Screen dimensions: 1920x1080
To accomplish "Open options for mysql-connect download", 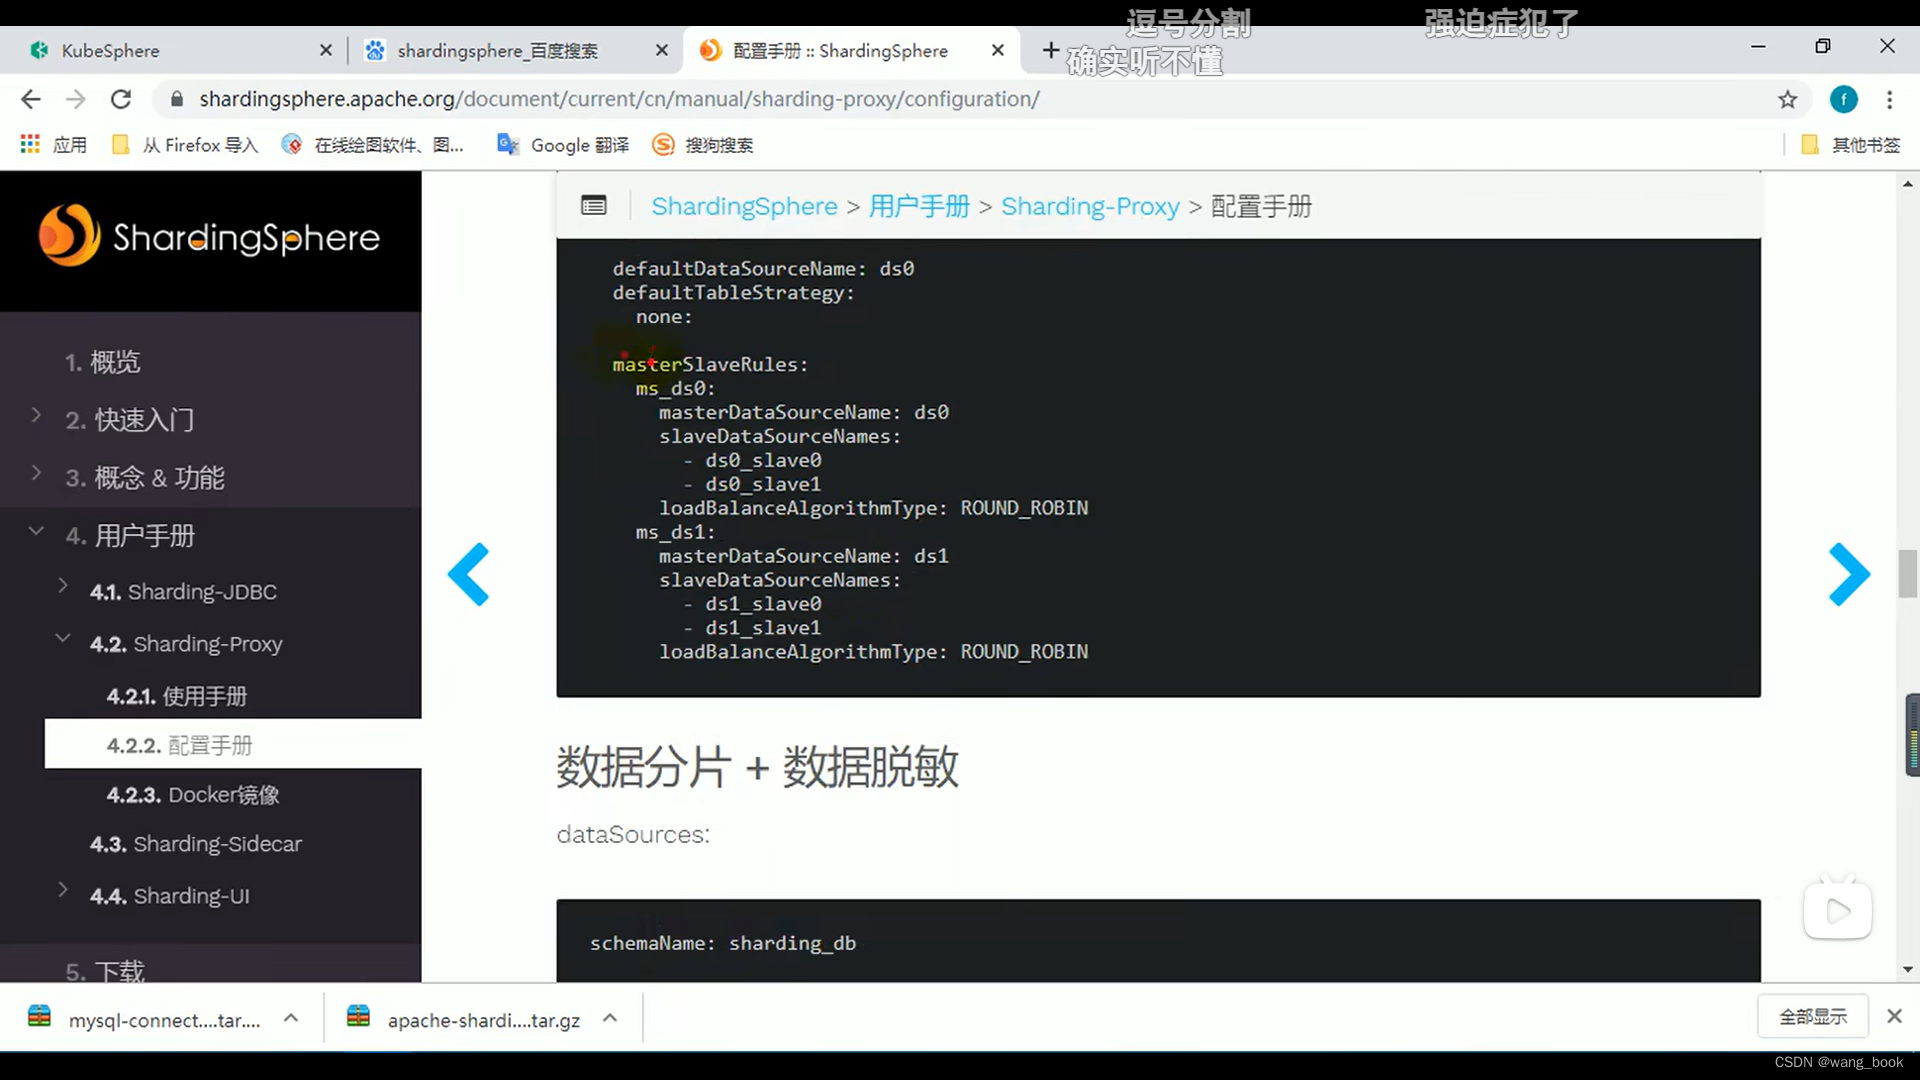I will click(x=291, y=1018).
